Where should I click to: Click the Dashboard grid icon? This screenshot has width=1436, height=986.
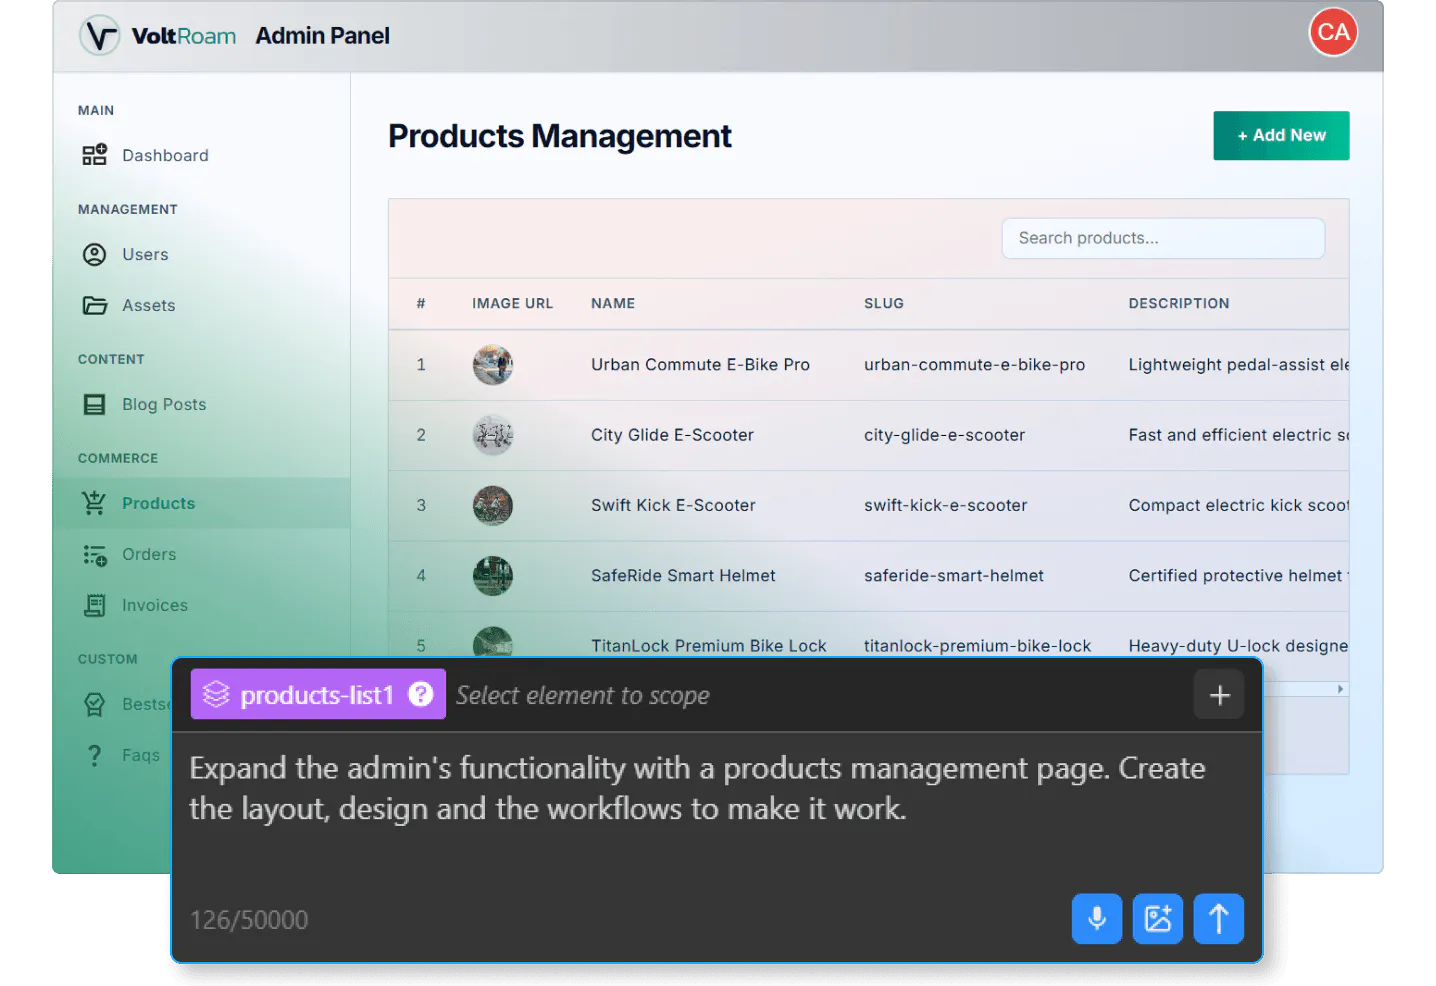(95, 155)
